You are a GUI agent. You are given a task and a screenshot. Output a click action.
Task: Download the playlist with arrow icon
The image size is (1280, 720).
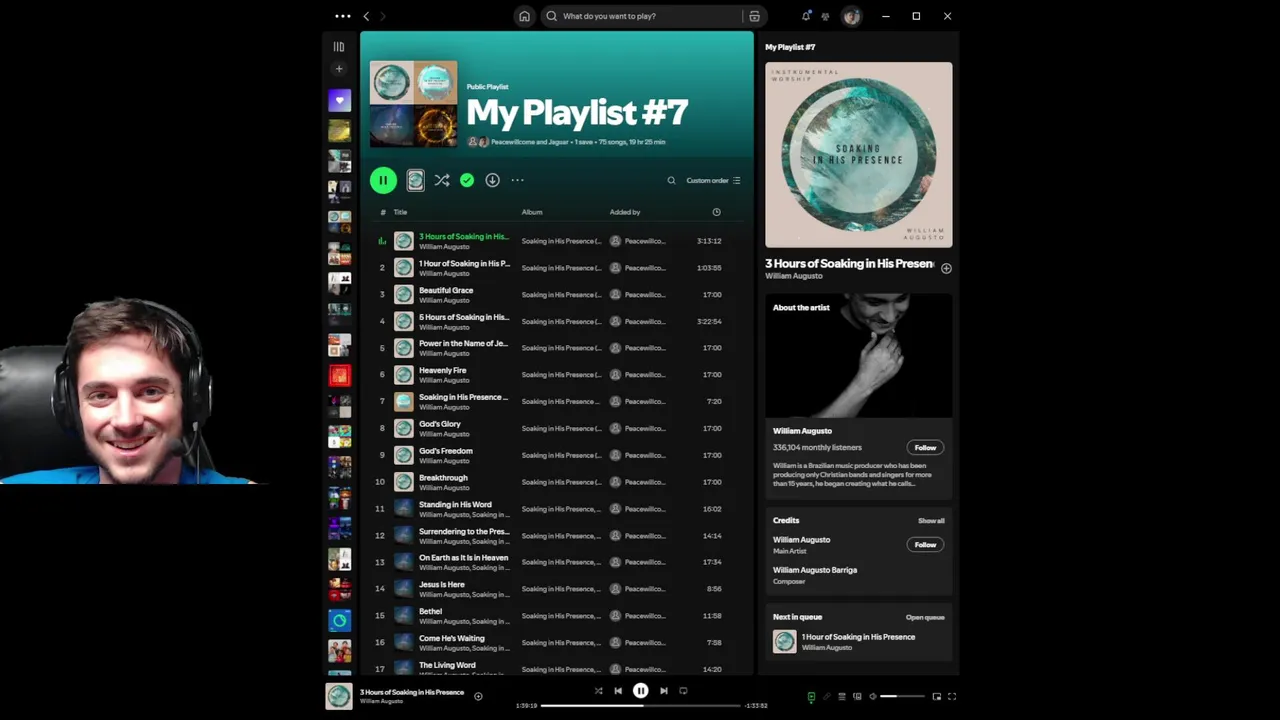492,180
